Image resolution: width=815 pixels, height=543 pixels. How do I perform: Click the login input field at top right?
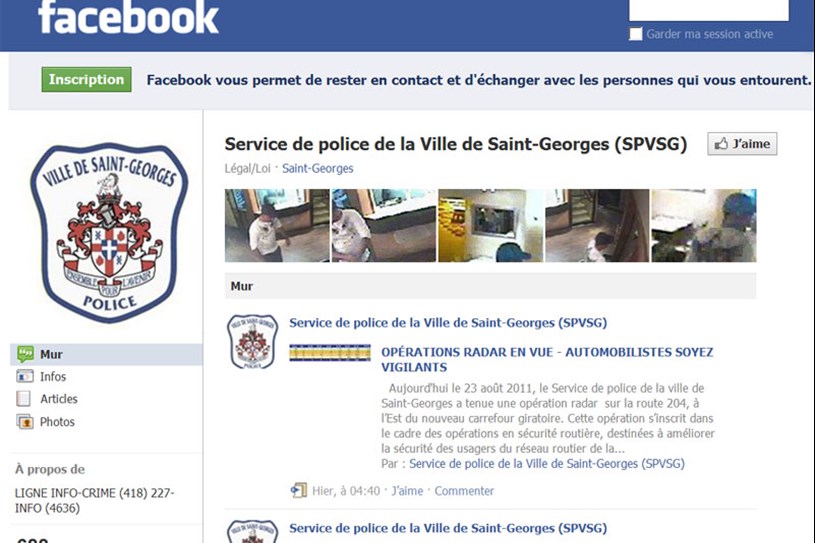(x=709, y=10)
